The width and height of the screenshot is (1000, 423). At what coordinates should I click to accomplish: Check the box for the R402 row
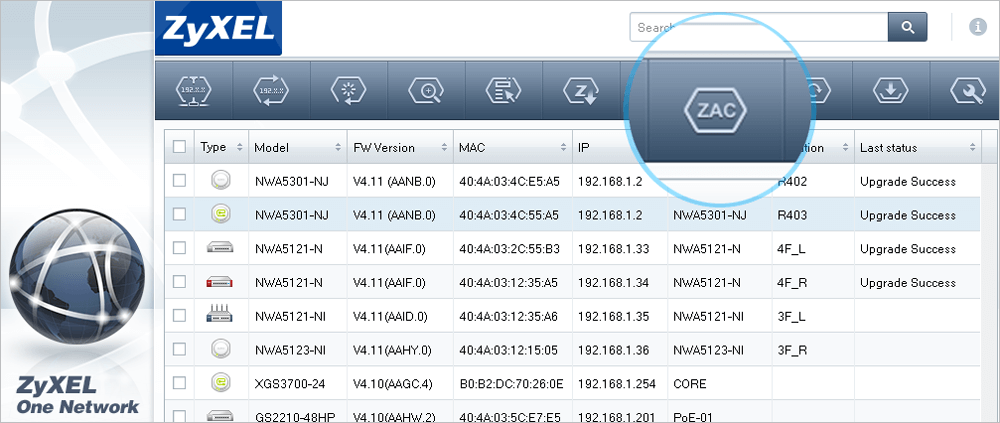179,181
